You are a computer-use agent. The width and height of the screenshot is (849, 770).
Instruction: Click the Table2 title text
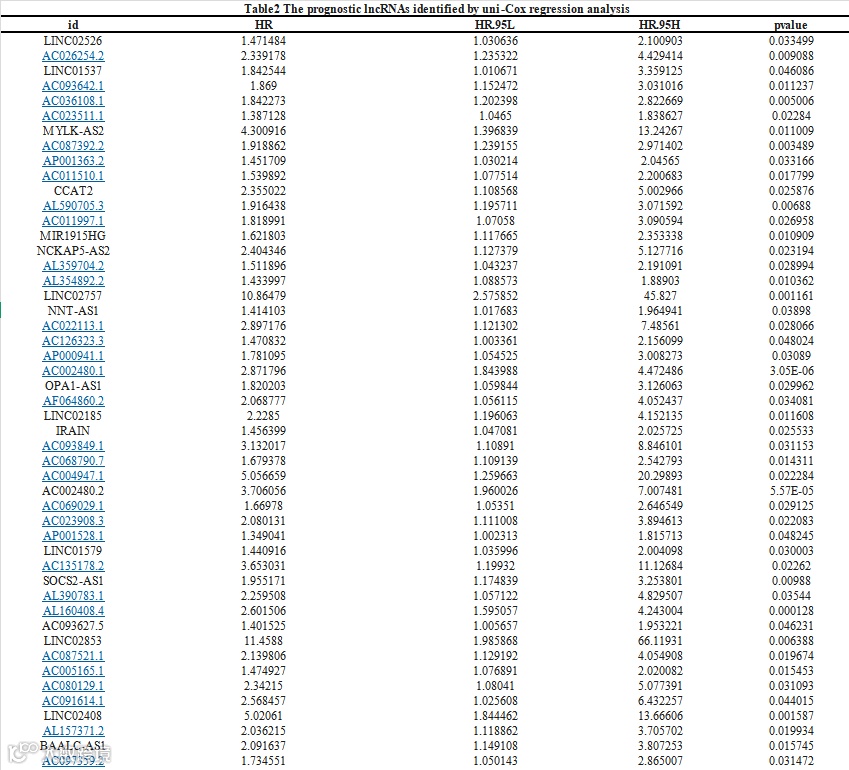pyautogui.click(x=436, y=9)
